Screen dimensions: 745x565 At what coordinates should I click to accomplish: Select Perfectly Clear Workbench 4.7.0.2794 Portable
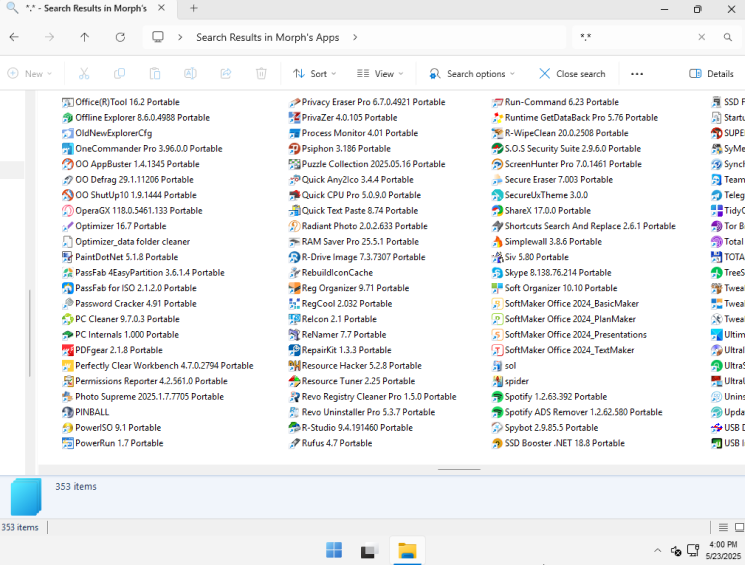coord(158,366)
